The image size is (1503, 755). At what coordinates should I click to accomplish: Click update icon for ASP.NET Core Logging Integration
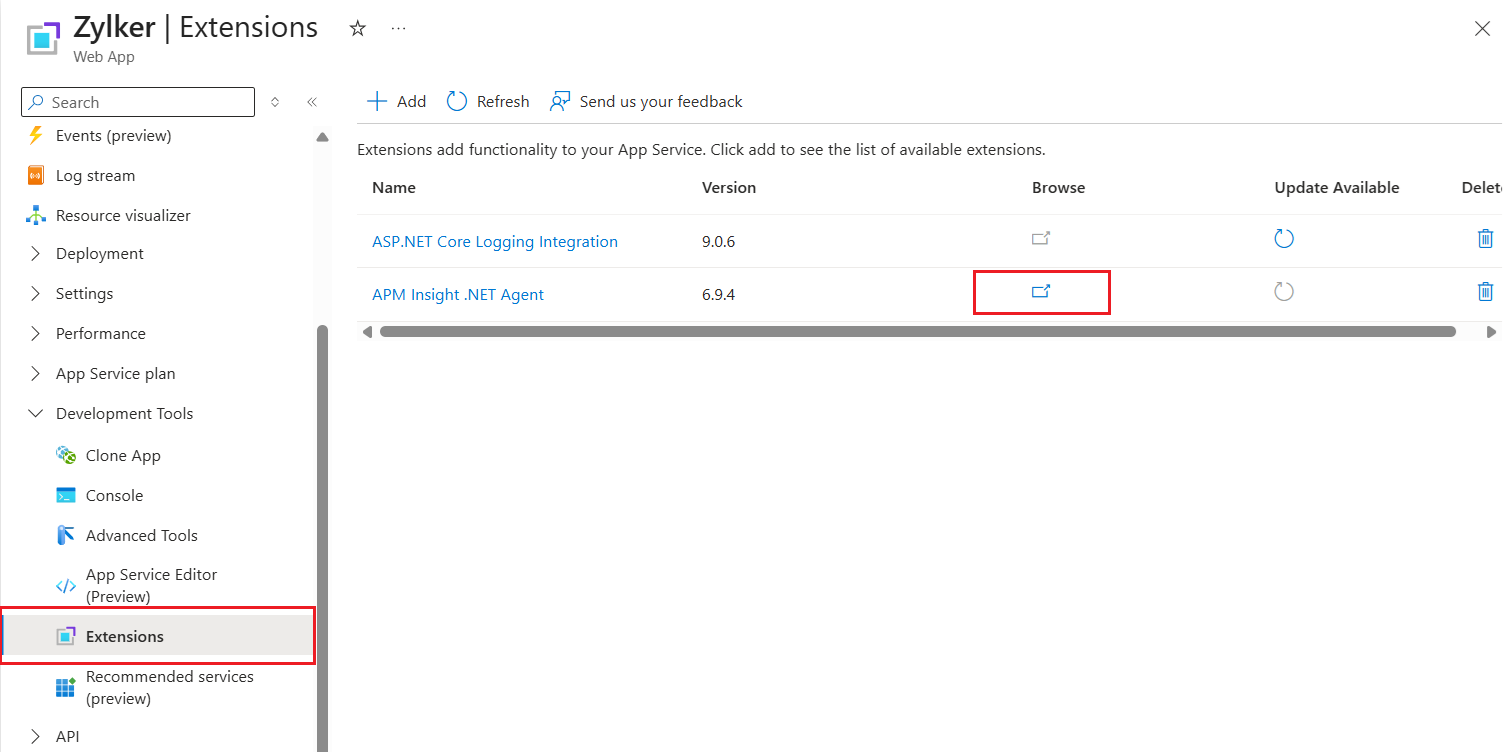pos(1284,239)
